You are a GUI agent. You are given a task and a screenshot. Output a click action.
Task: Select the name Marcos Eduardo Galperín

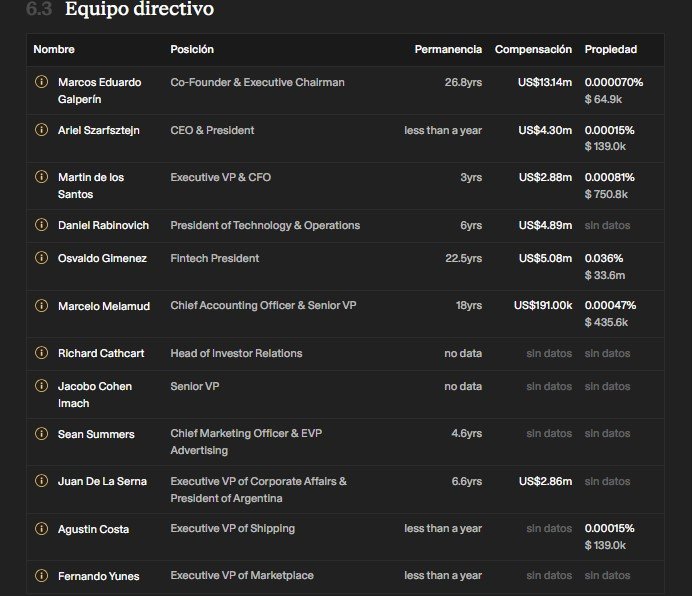[100, 91]
